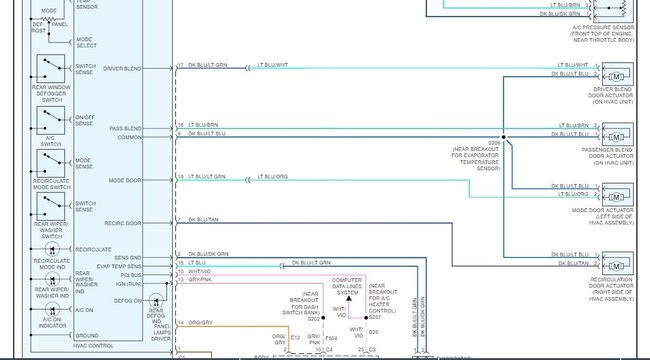Click the SENS GND terminal label
The image size is (650, 360).
tap(128, 258)
